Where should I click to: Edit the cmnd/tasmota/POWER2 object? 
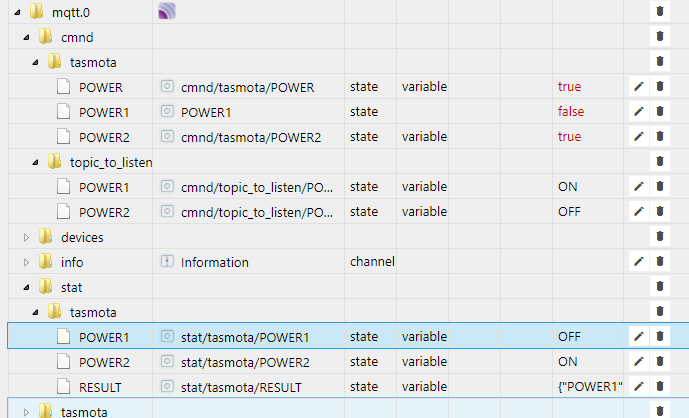[638, 137]
